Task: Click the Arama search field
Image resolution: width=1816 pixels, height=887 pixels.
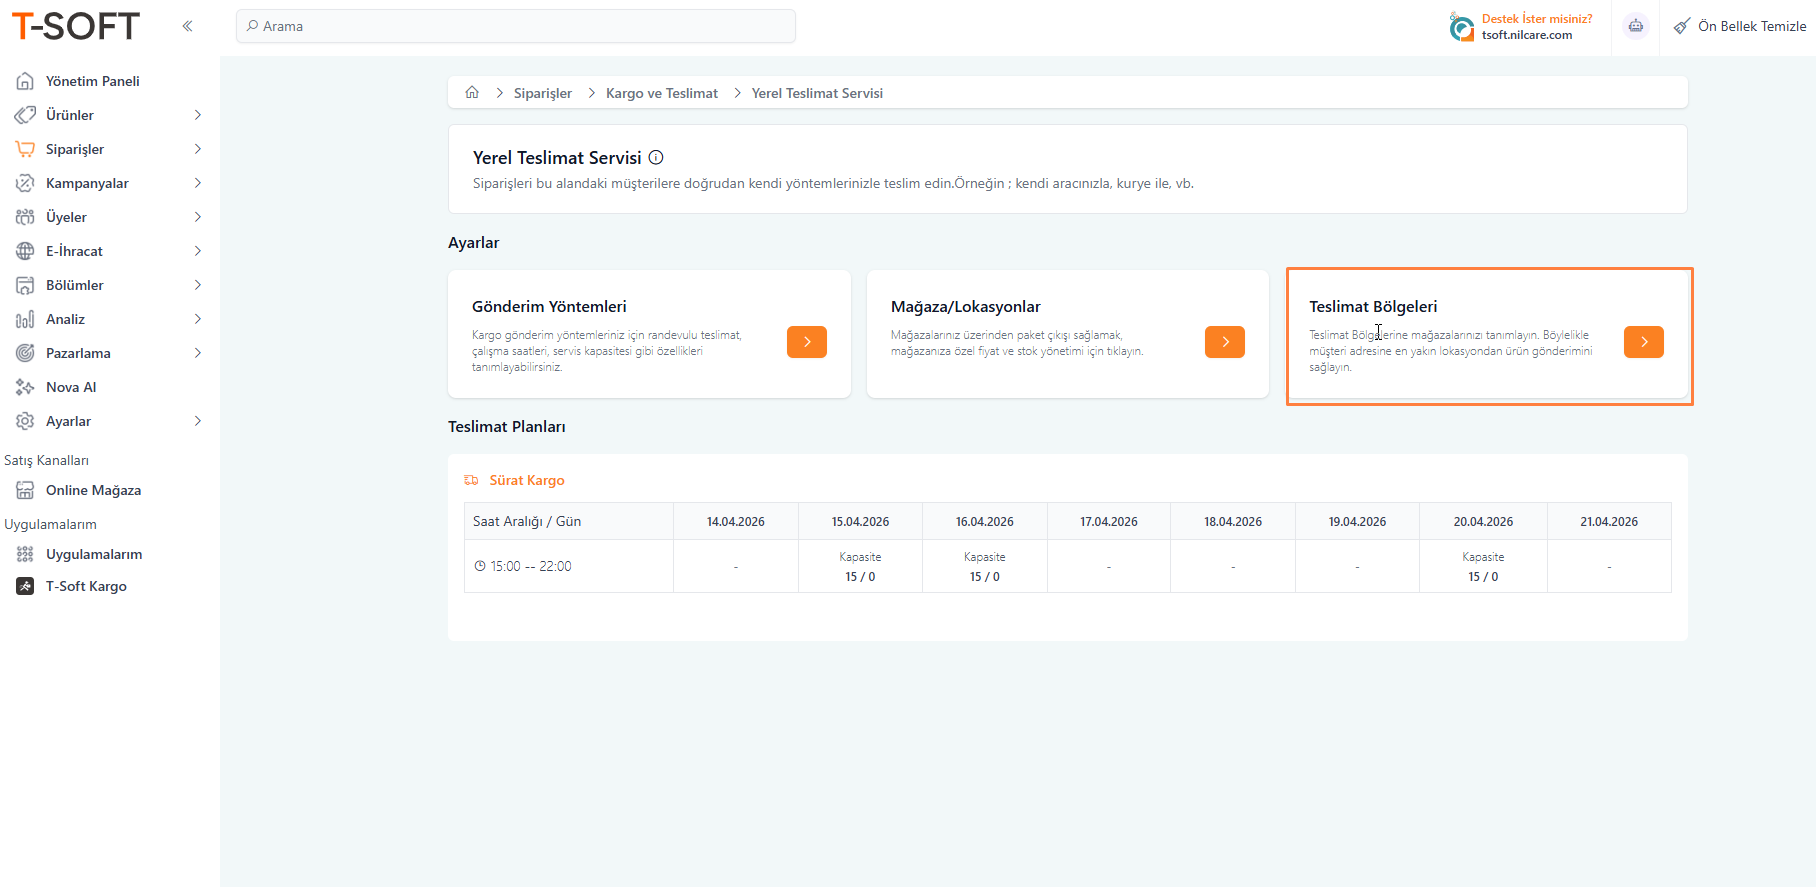Action: 516,26
